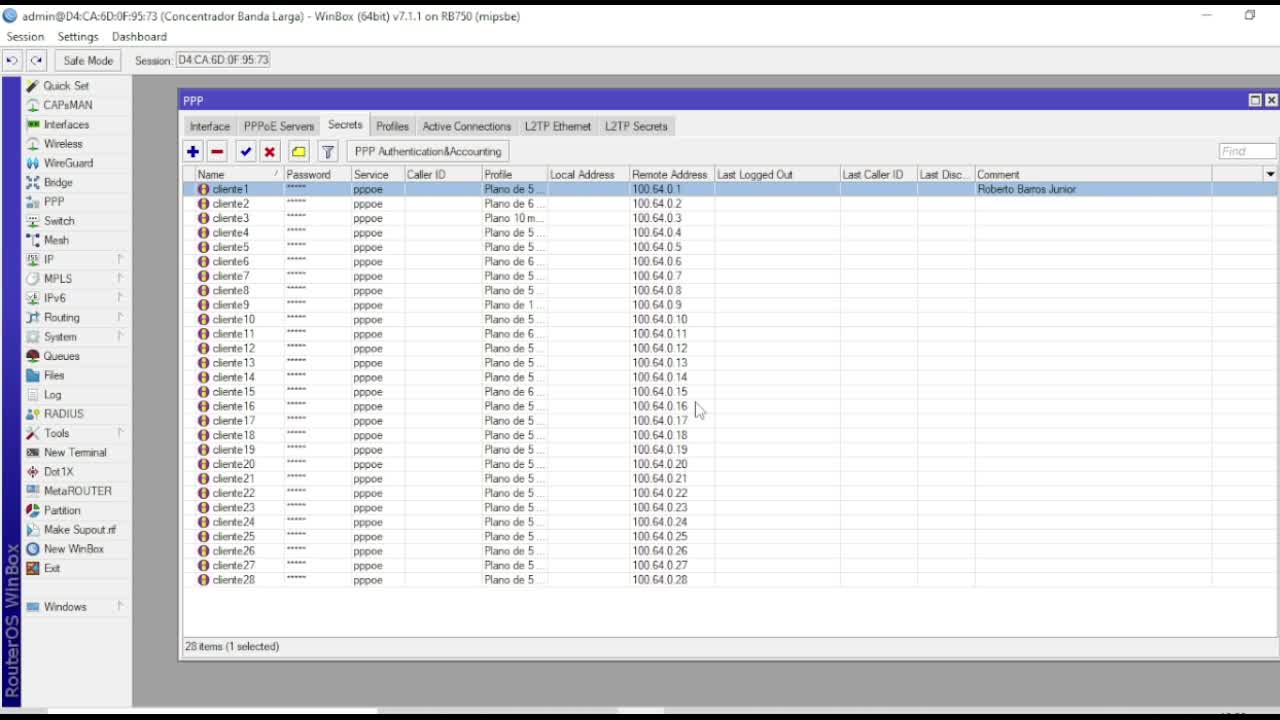The width and height of the screenshot is (1280, 720).
Task: Toggle the Safe Mode button
Action: (88, 60)
